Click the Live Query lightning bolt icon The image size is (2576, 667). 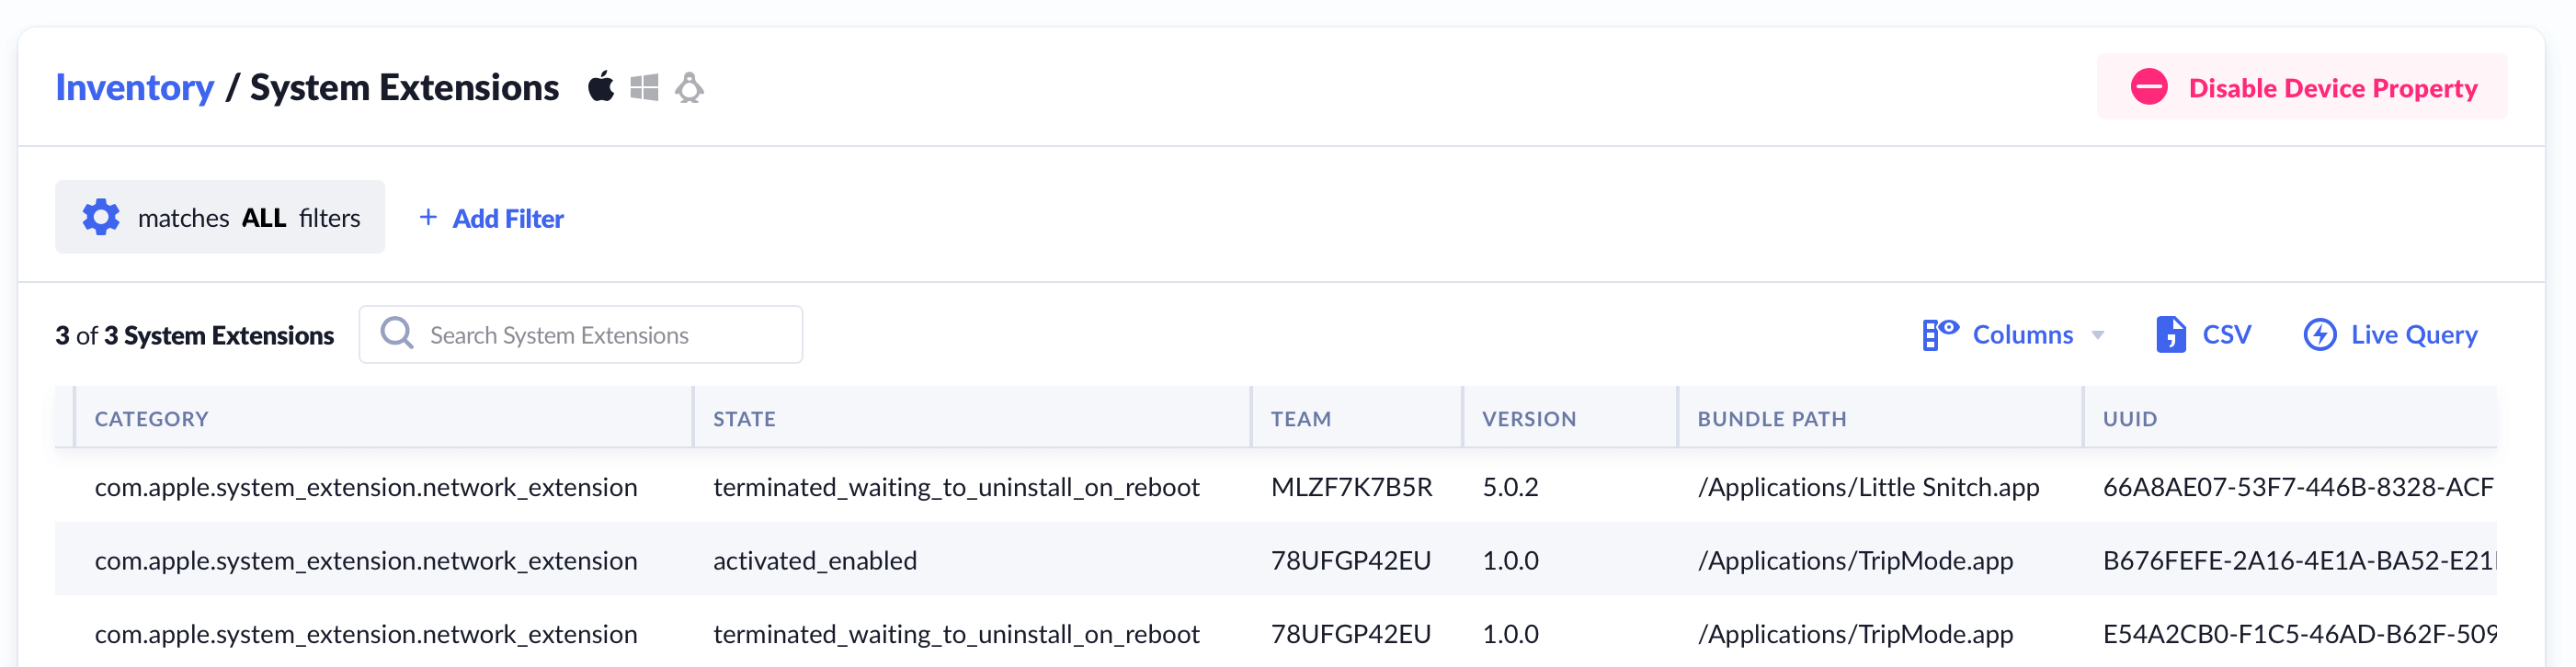tap(2319, 334)
